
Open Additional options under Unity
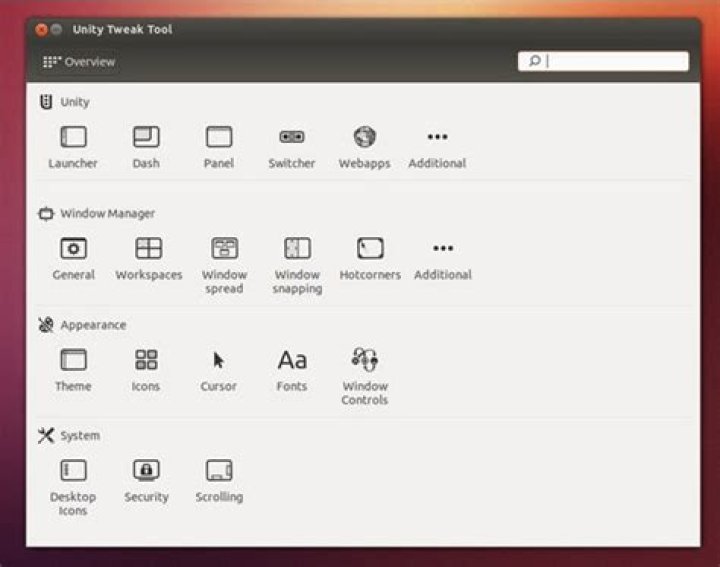(x=437, y=137)
